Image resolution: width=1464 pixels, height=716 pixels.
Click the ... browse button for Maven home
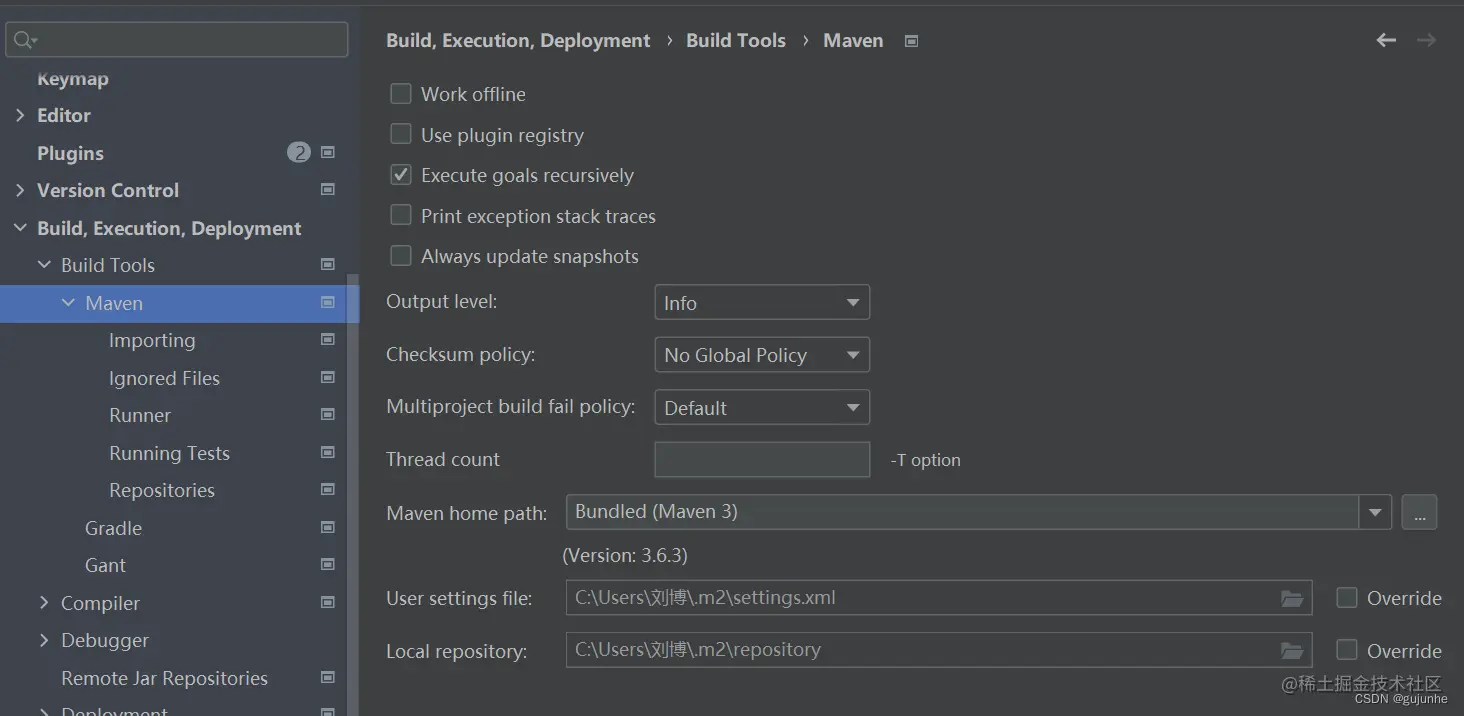[1419, 513]
